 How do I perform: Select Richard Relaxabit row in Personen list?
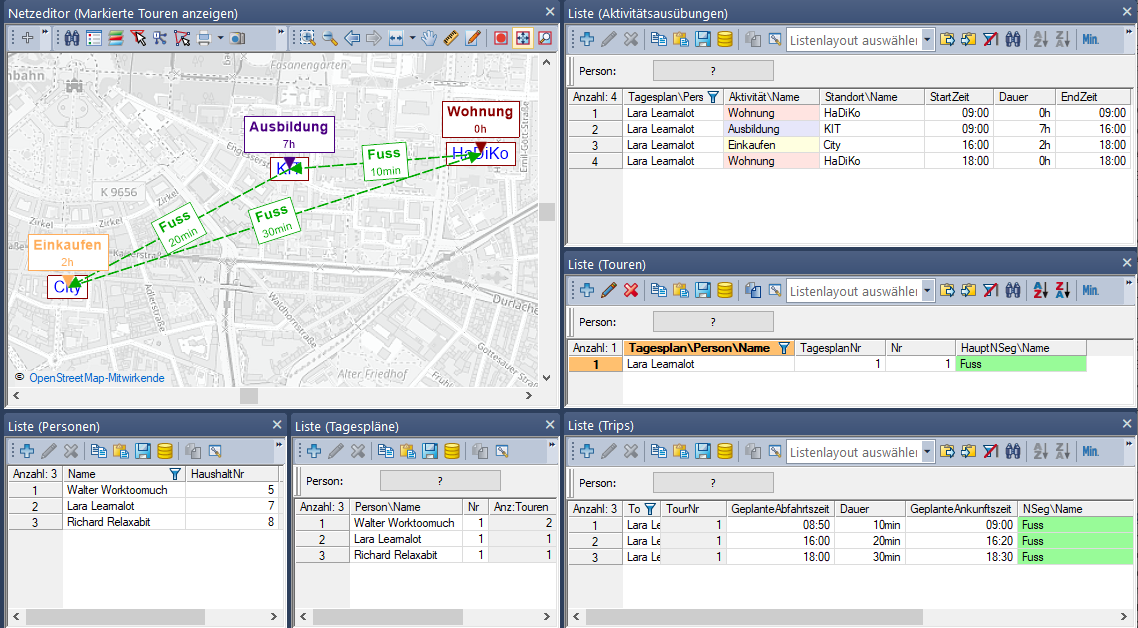click(108, 521)
